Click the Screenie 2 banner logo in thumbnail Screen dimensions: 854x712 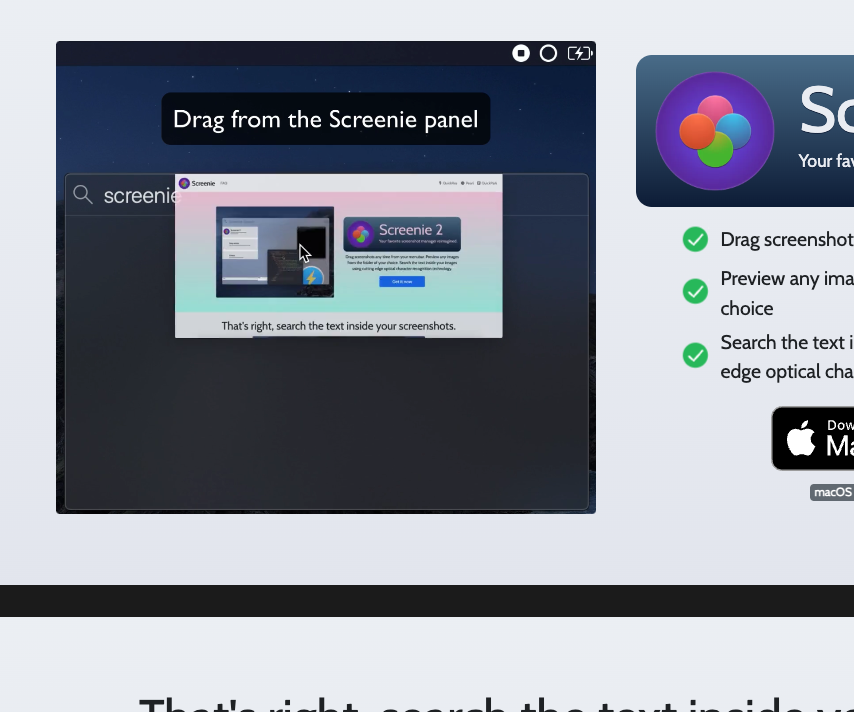click(x=360, y=234)
